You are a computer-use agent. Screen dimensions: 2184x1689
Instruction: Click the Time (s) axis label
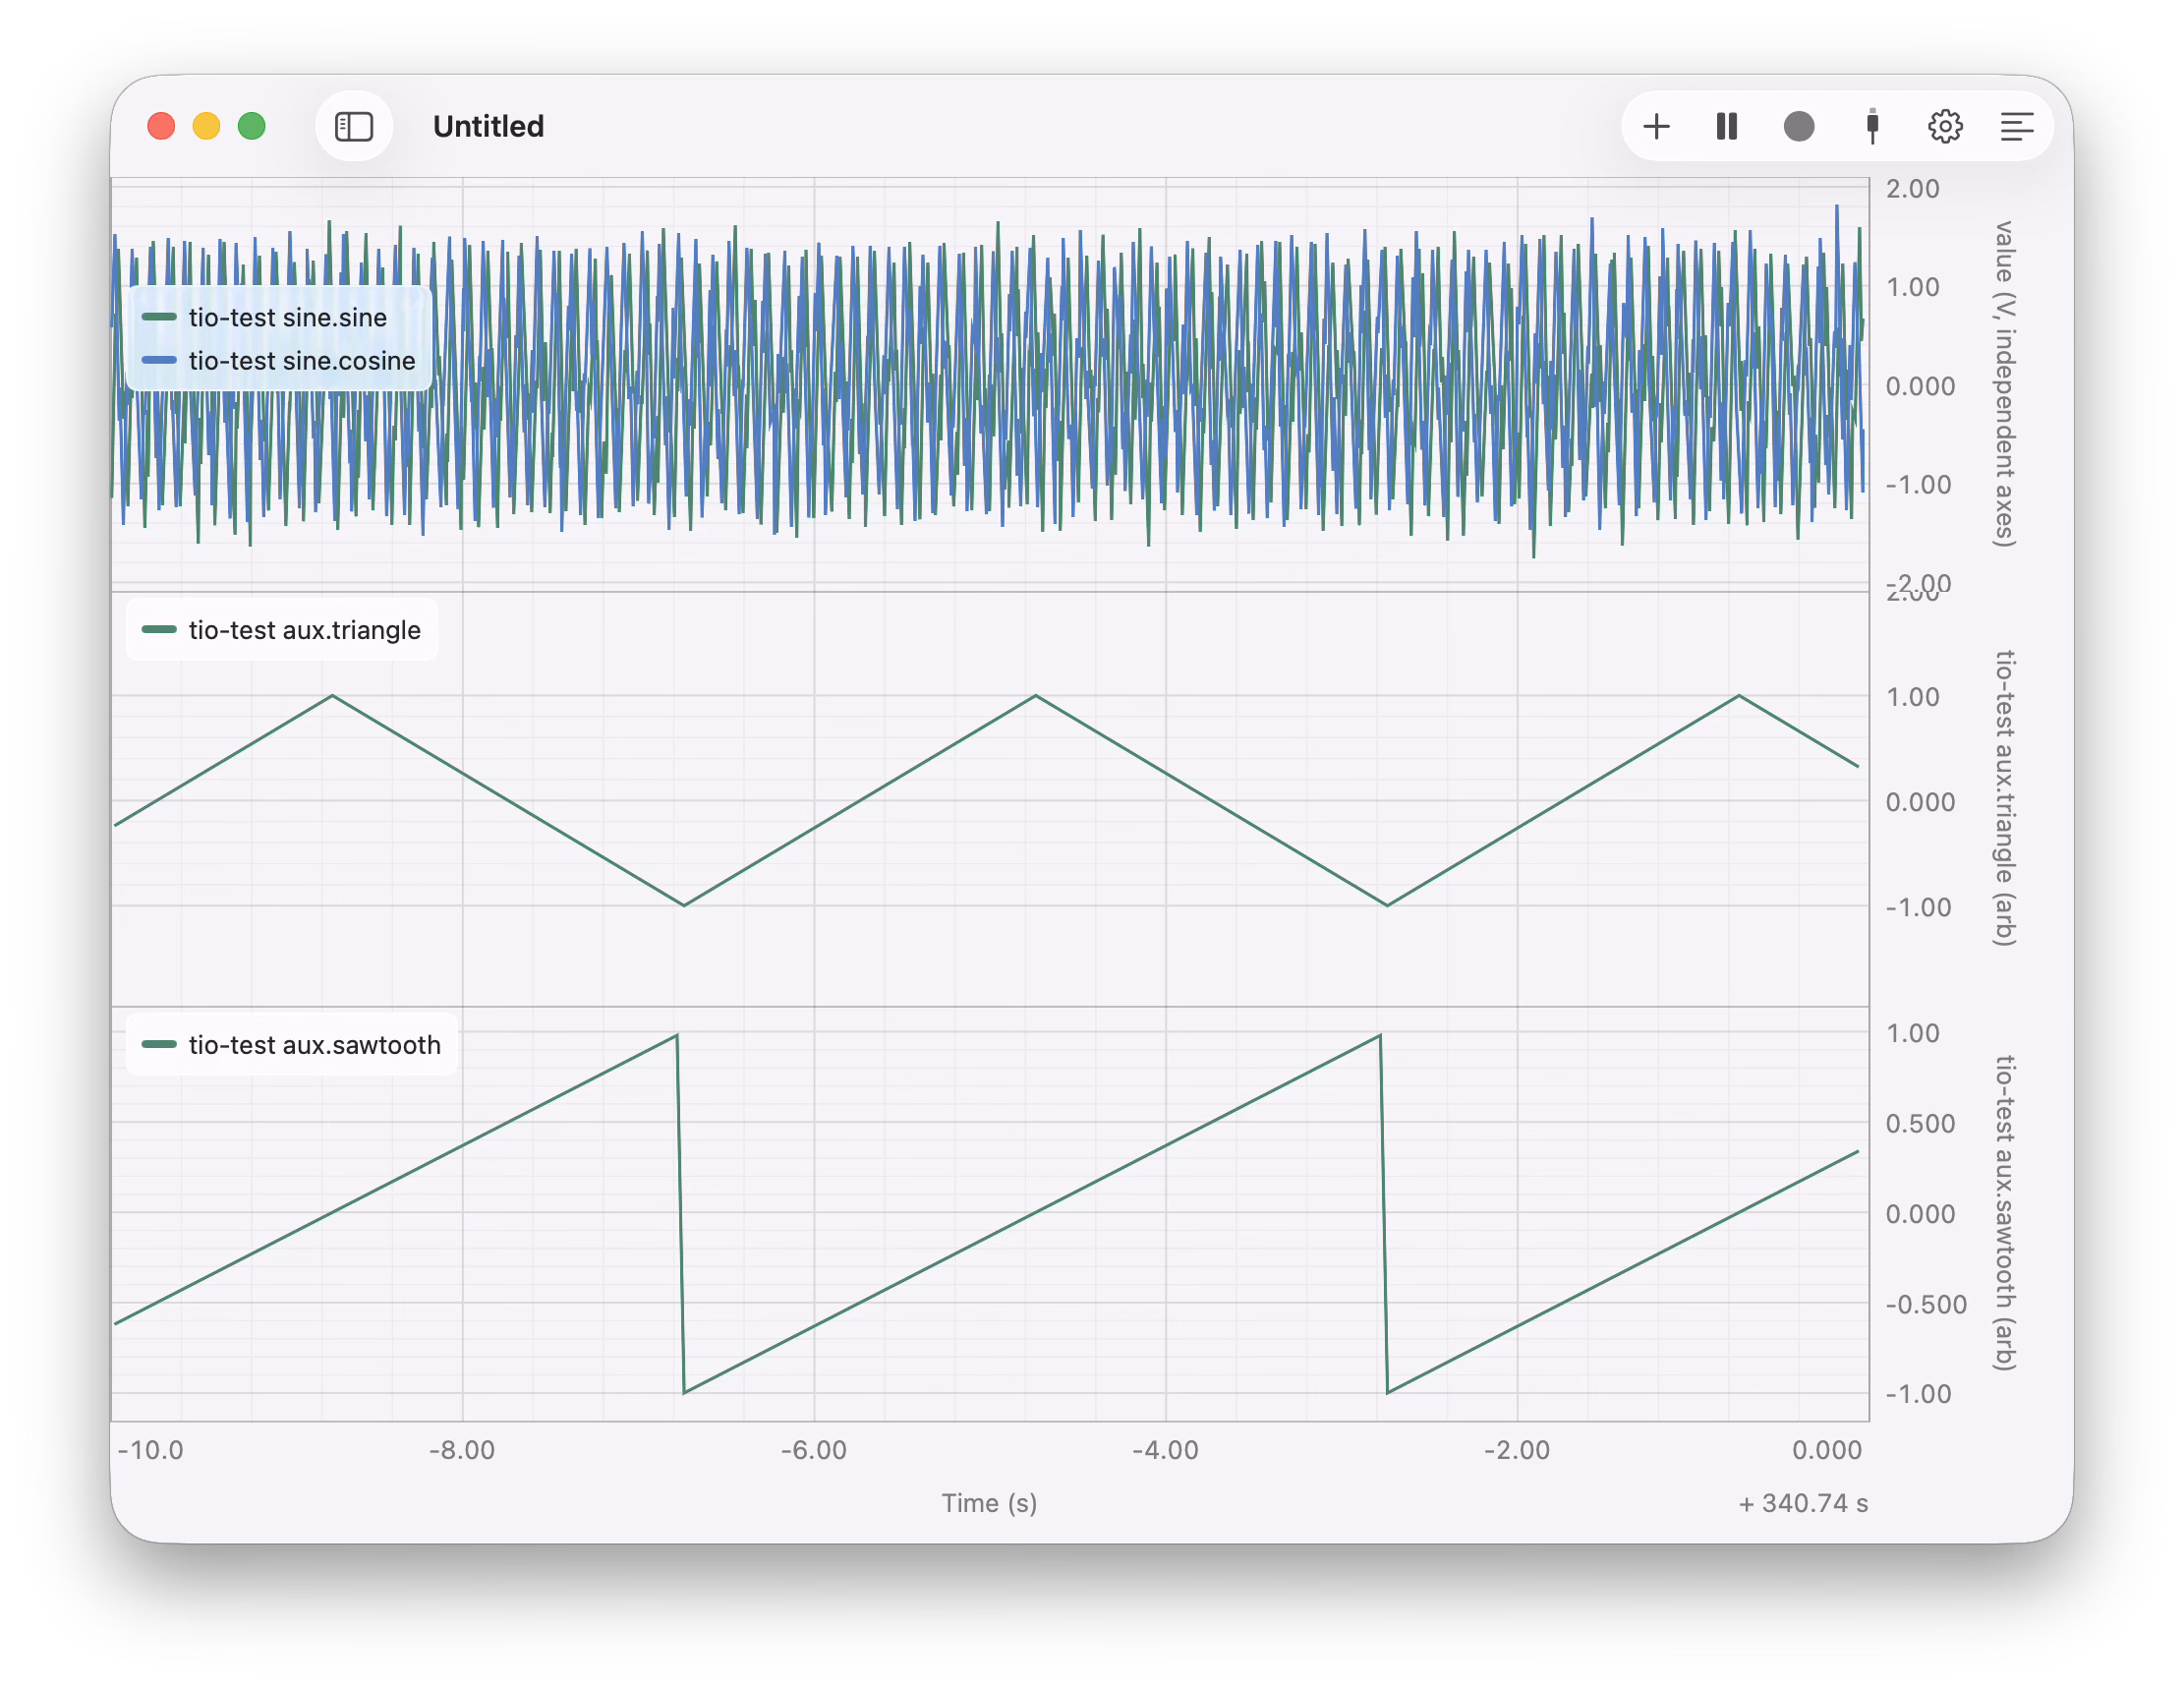click(x=989, y=1503)
